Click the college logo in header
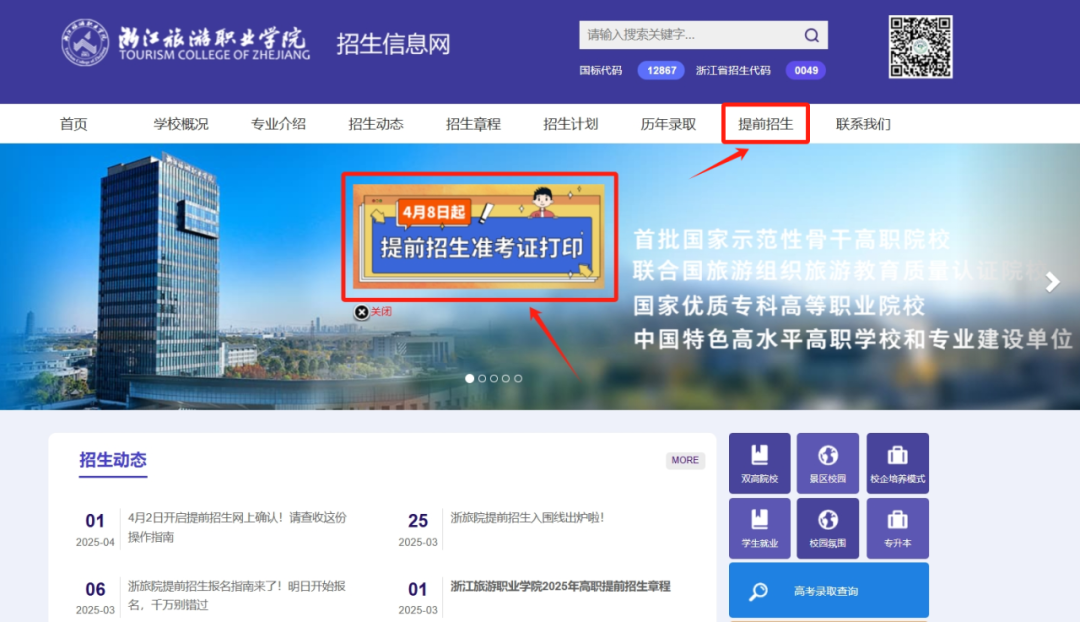 [186, 42]
